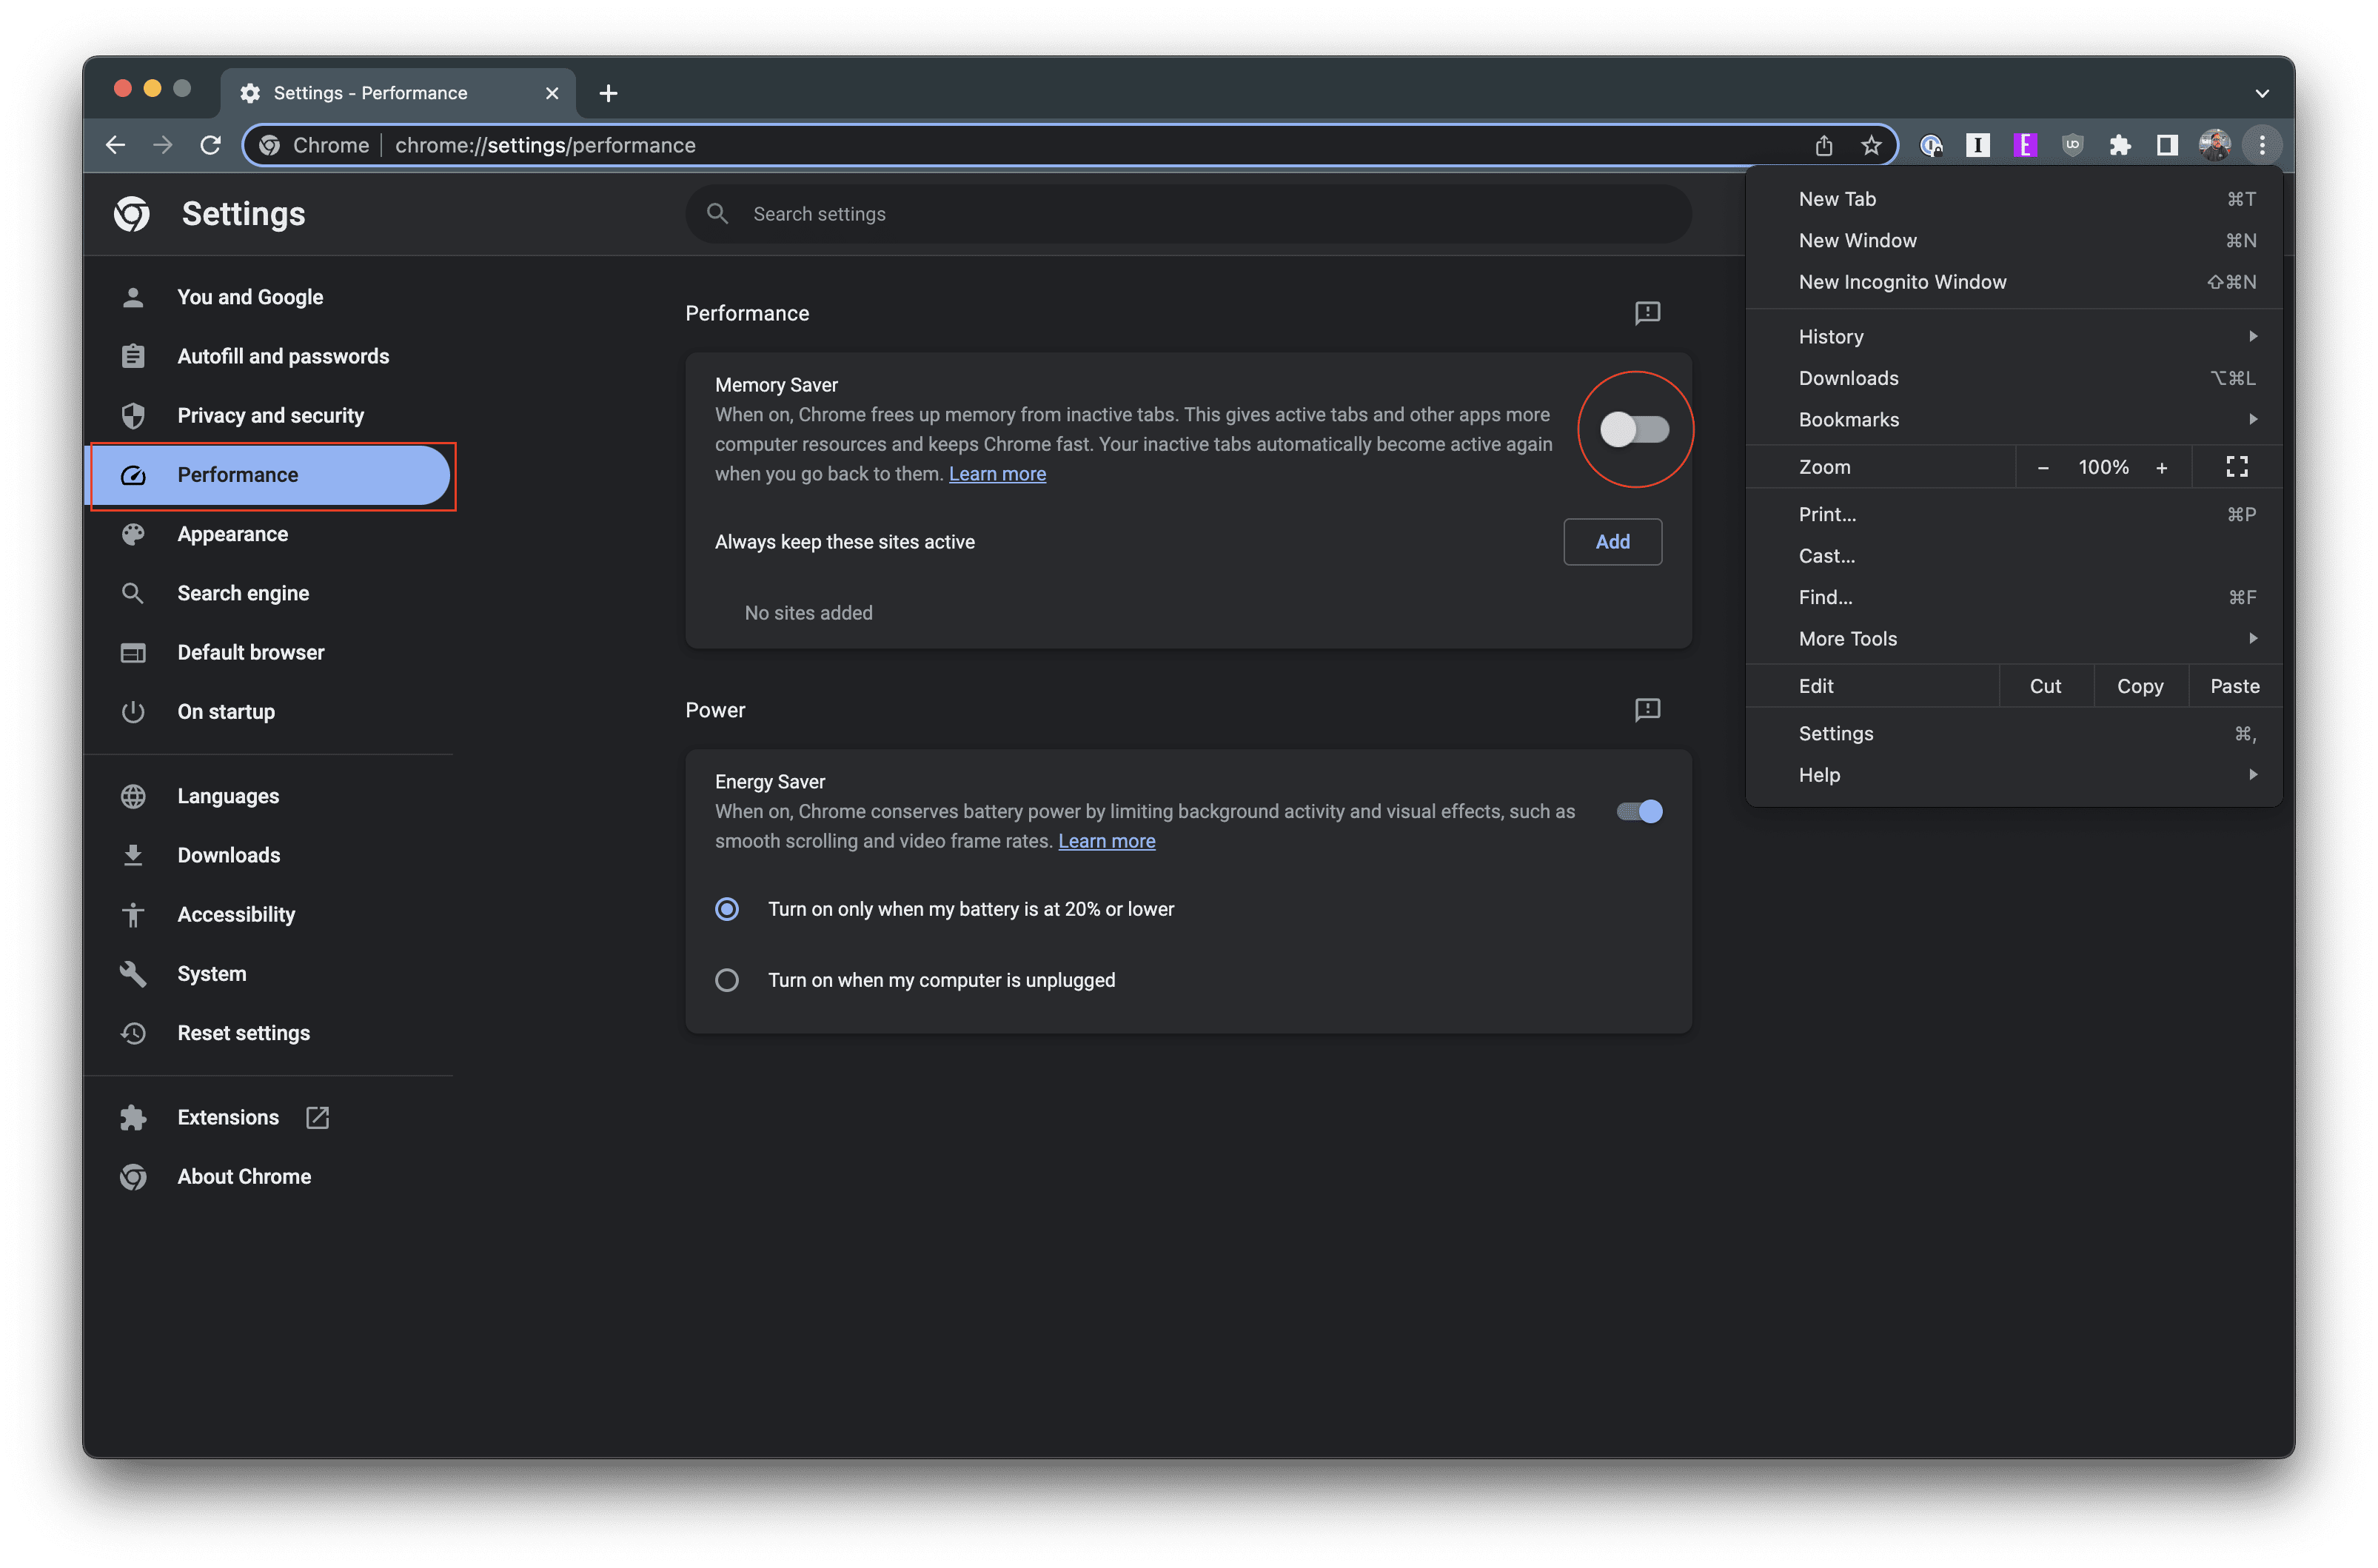Select Cast... from menu

[2014, 556]
